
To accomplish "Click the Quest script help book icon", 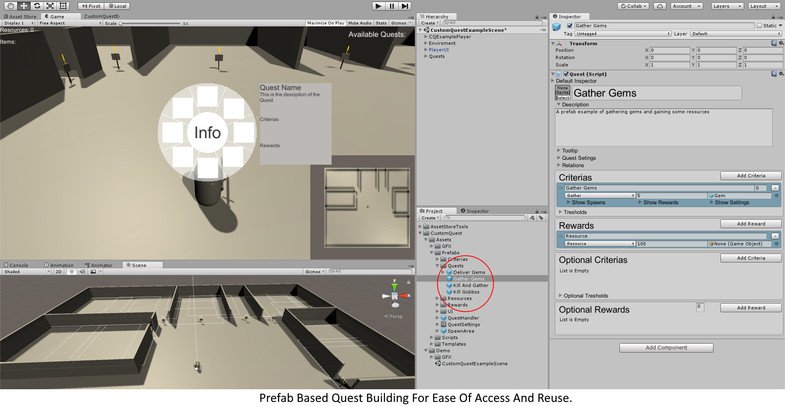I will 774,74.
